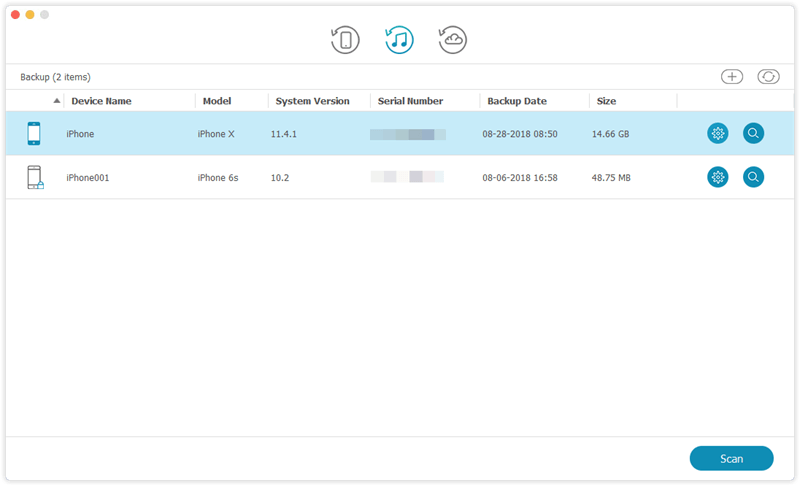
Task: Click backup date "08-06-2018 16:58"
Action: click(520, 177)
